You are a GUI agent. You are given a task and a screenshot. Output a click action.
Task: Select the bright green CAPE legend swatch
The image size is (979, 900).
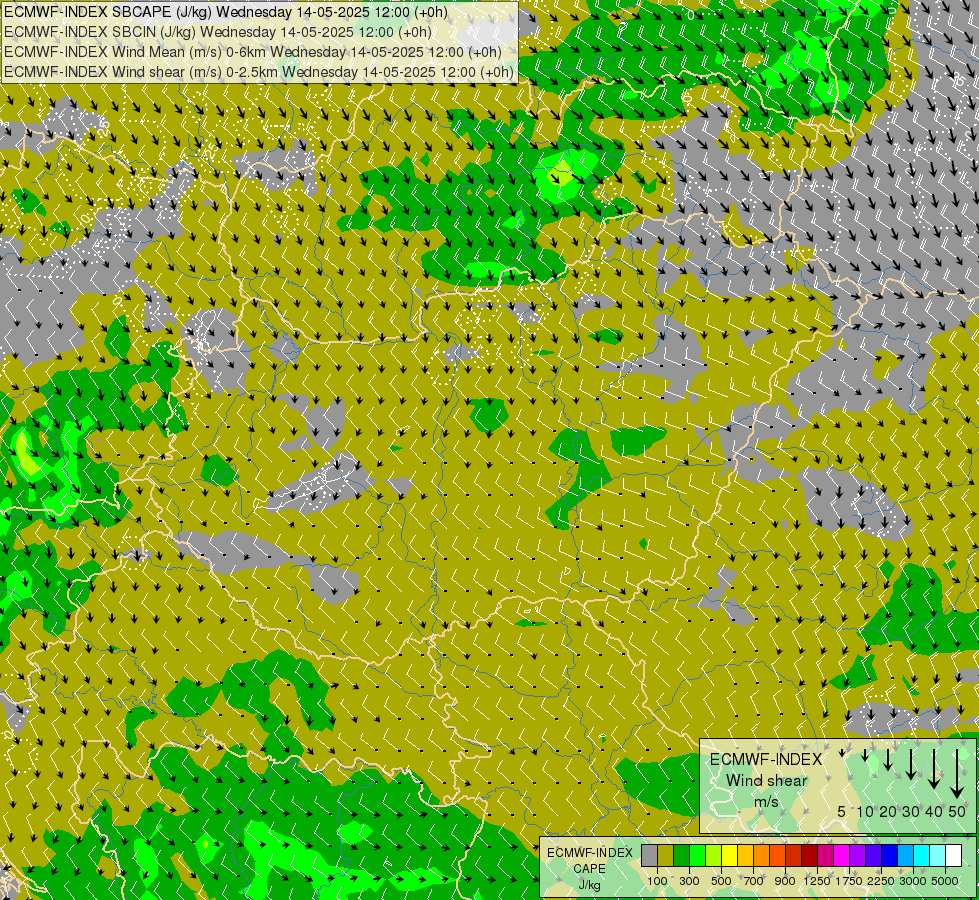(697, 856)
